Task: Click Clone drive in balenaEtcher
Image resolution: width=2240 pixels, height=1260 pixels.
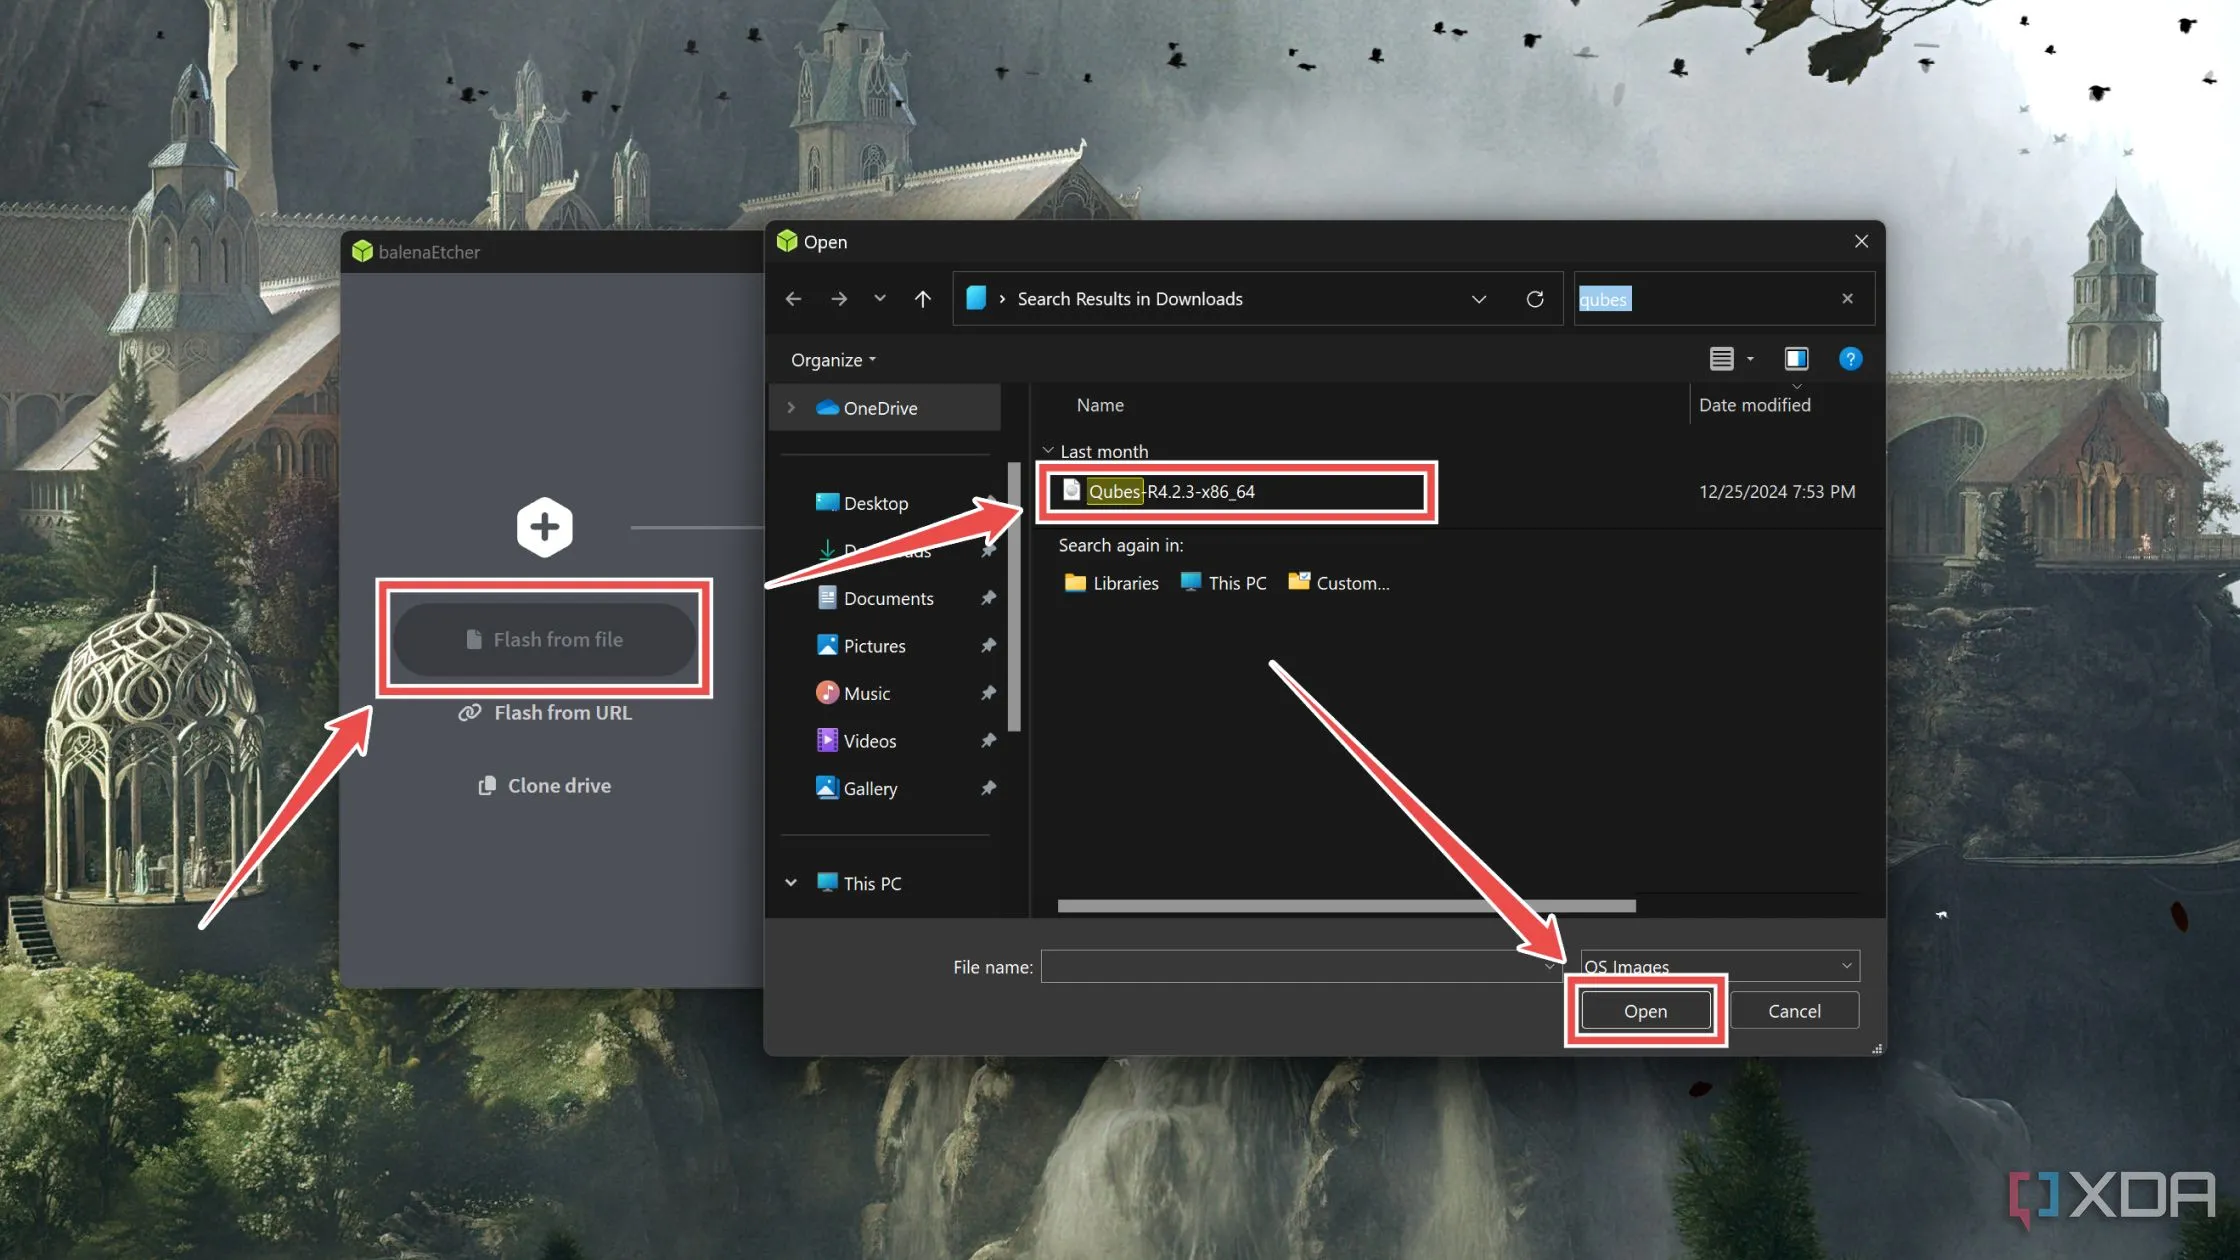Action: coord(545,786)
